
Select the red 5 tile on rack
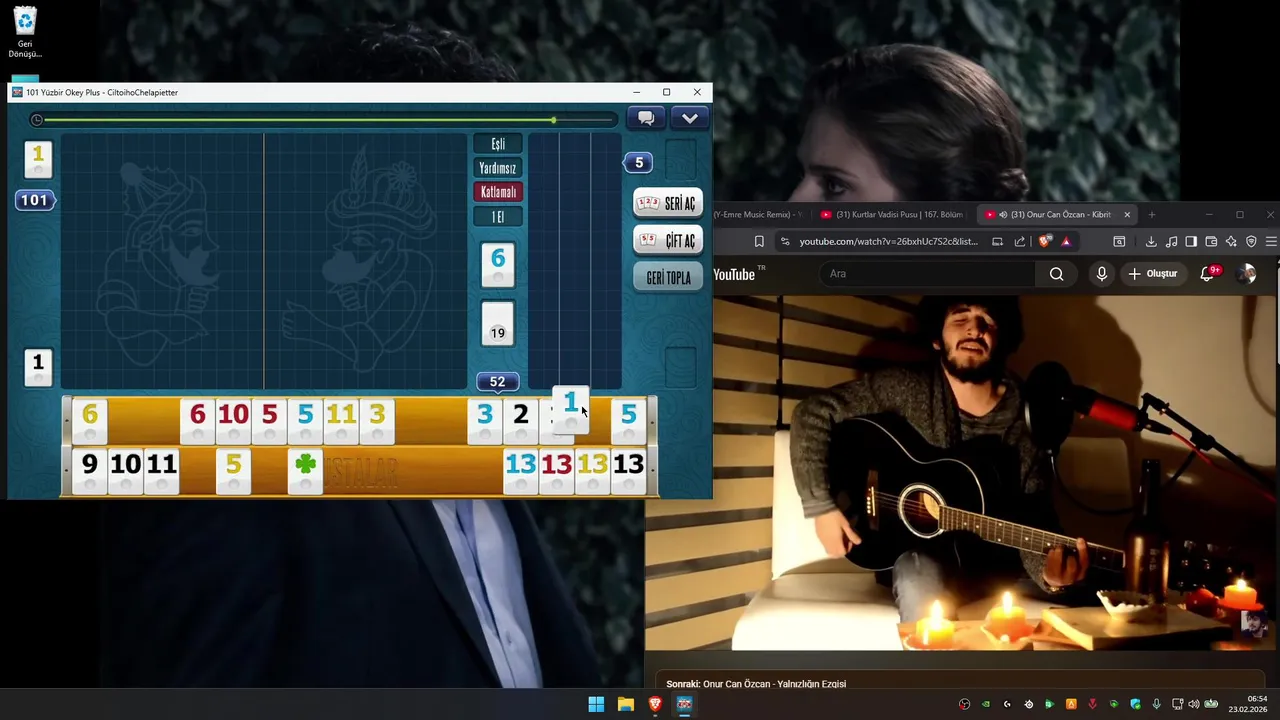270,420
